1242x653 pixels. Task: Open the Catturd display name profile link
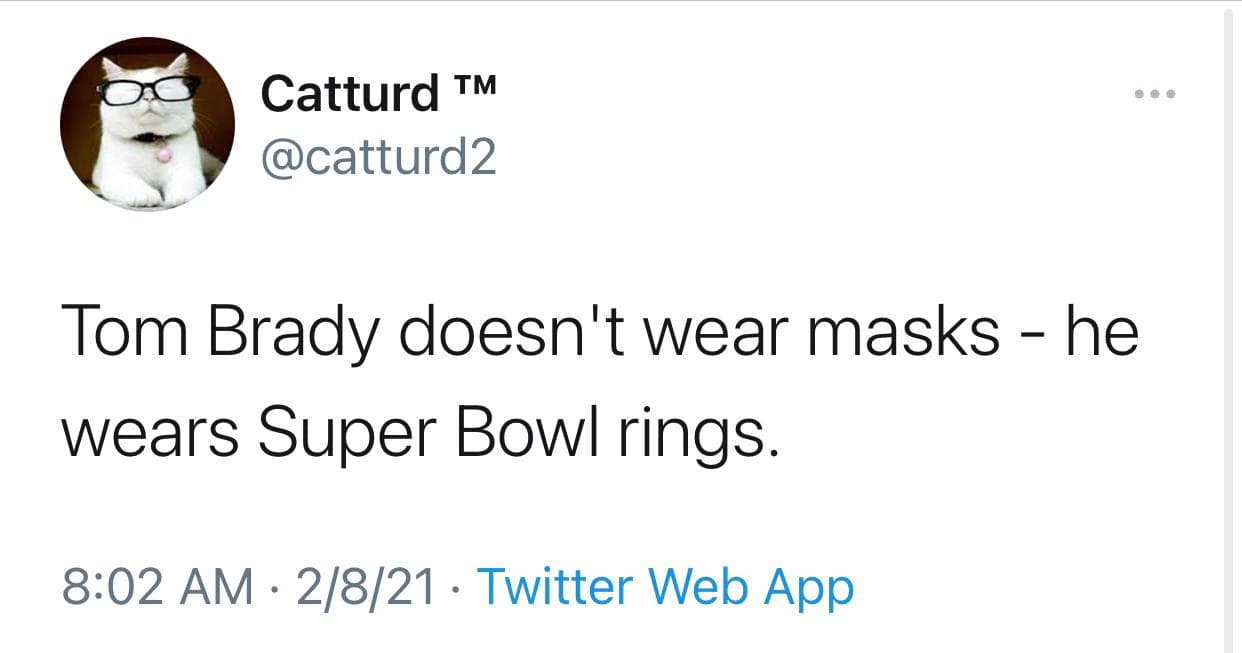click(350, 94)
